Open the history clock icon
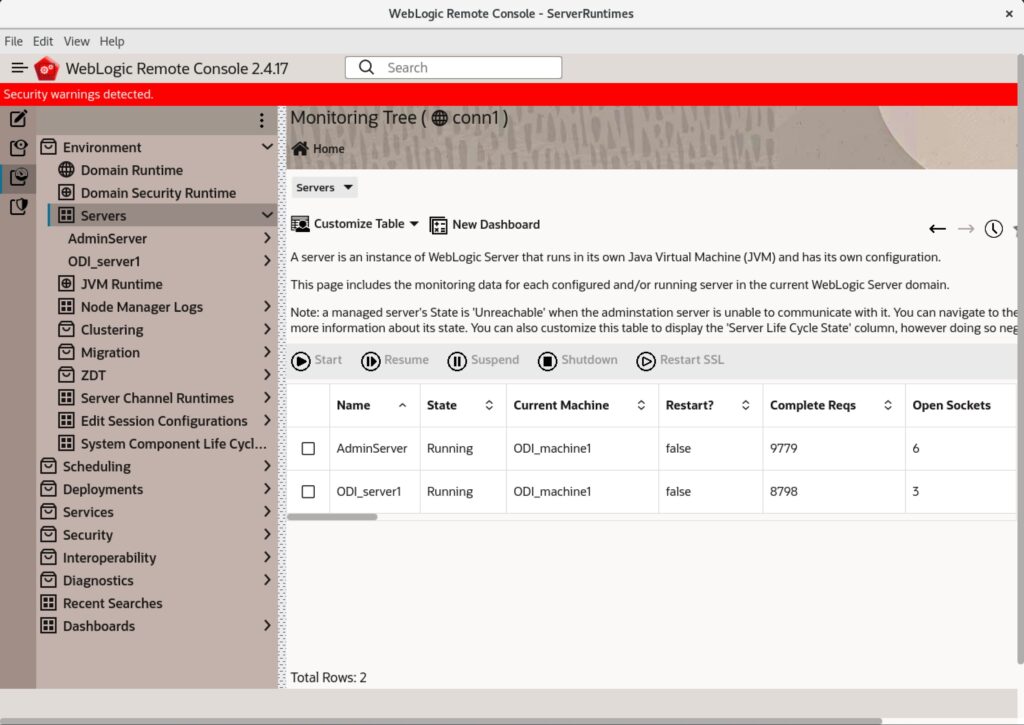 (993, 229)
